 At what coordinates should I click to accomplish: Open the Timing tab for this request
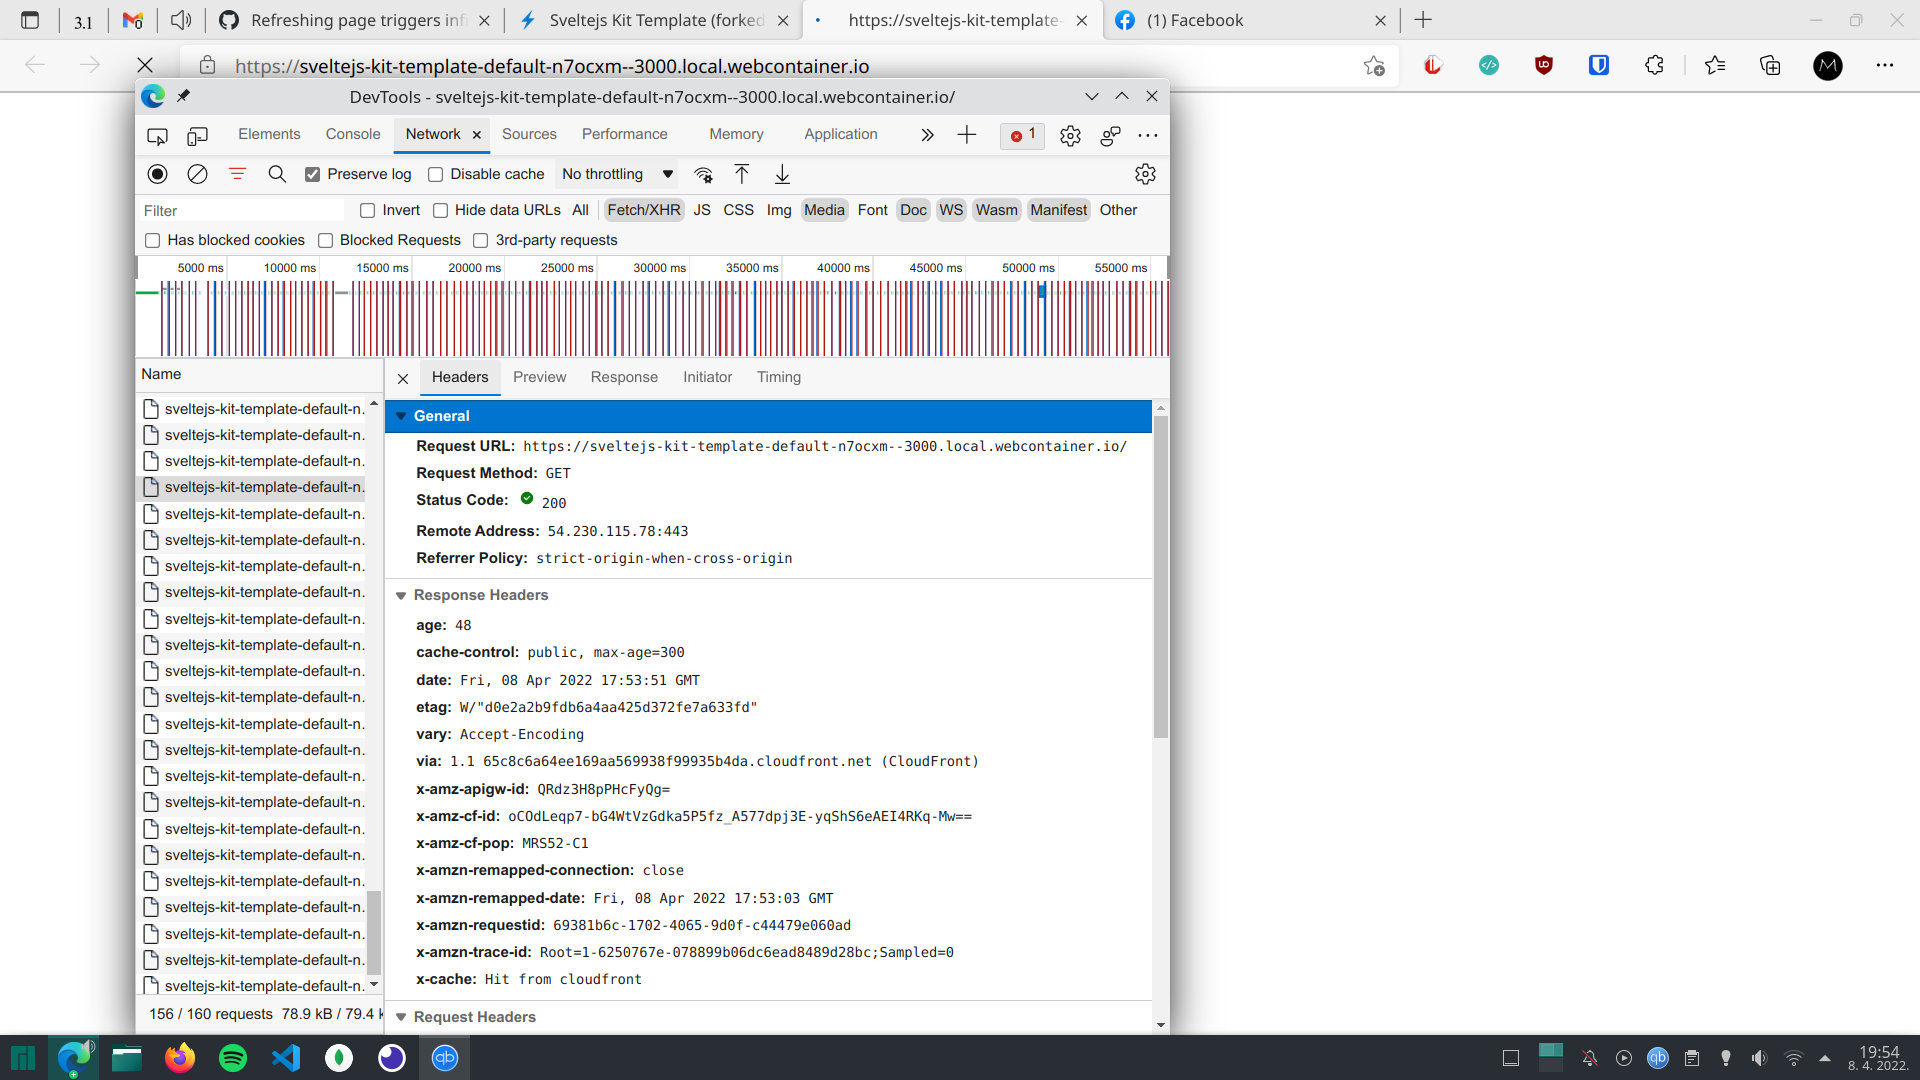click(x=779, y=377)
